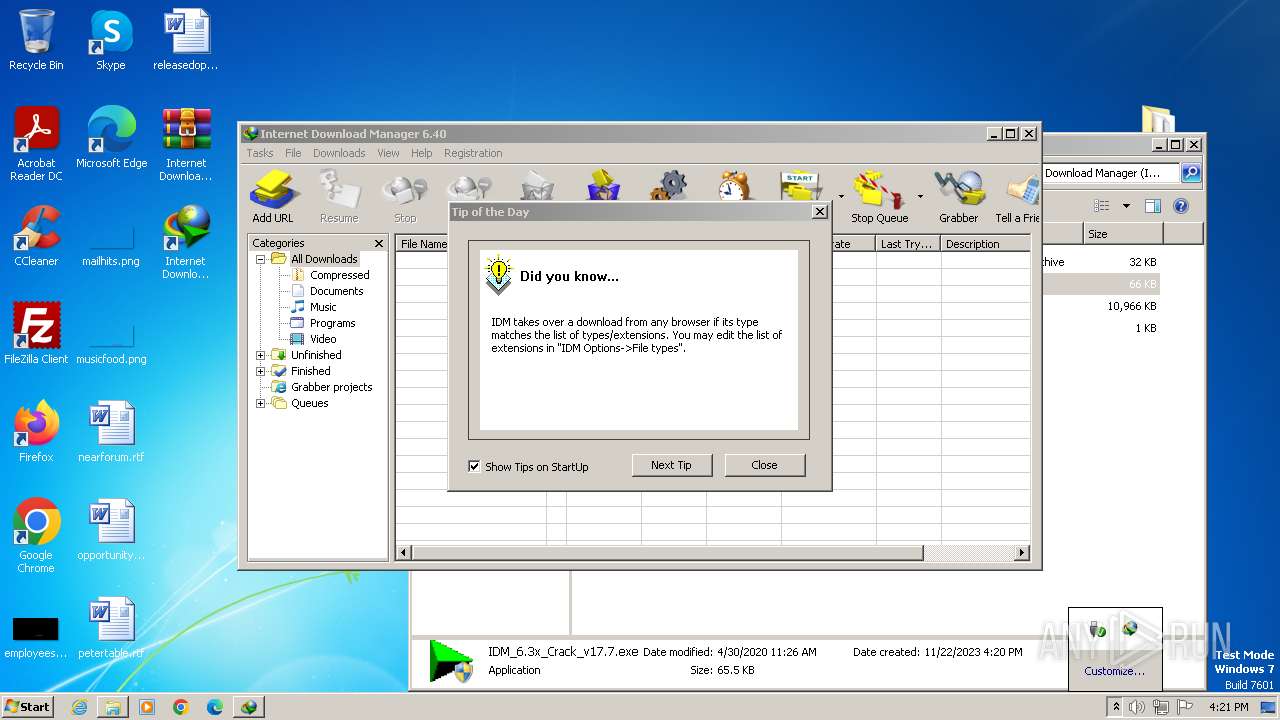1280x720 pixels.
Task: Open the Downloads menu
Action: coord(339,153)
